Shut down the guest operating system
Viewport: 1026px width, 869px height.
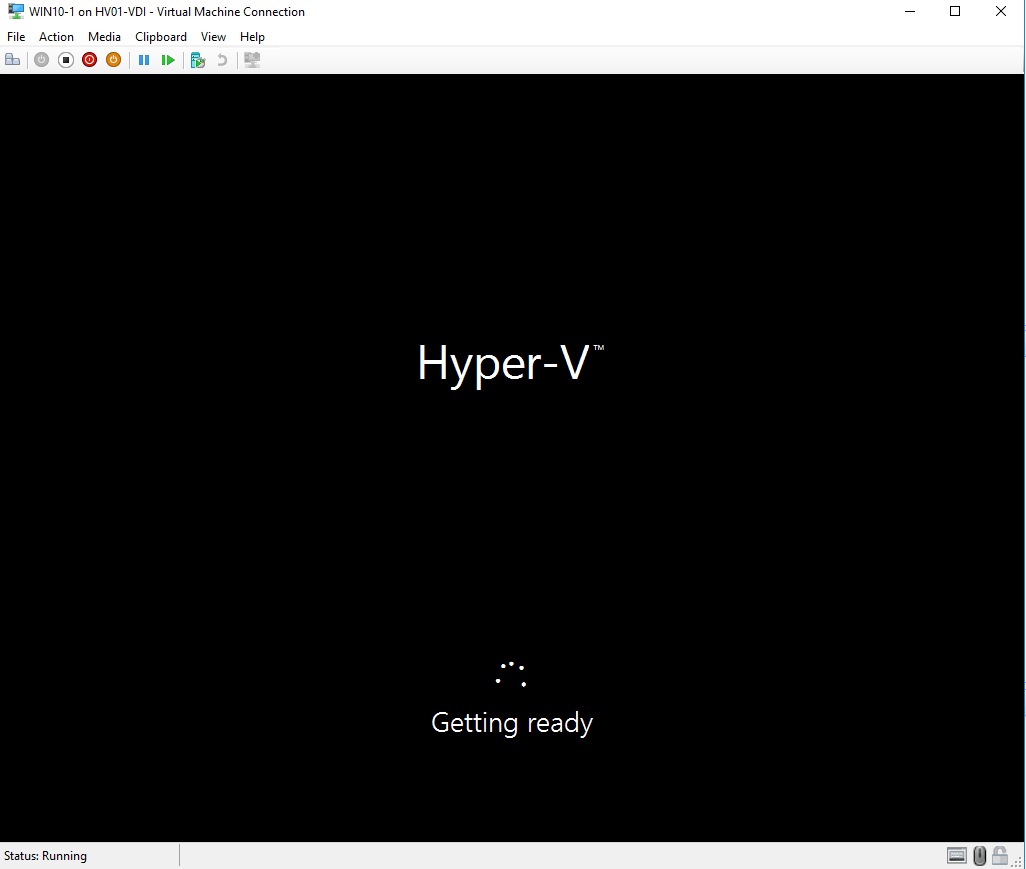coord(89,59)
